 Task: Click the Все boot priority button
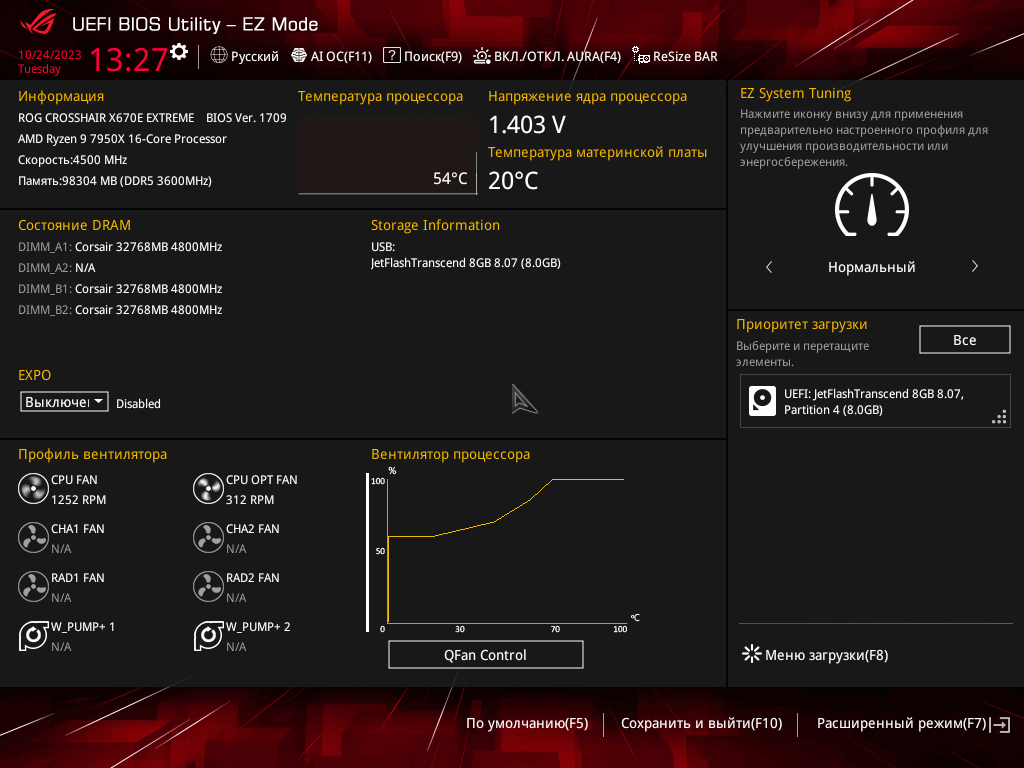(965, 340)
